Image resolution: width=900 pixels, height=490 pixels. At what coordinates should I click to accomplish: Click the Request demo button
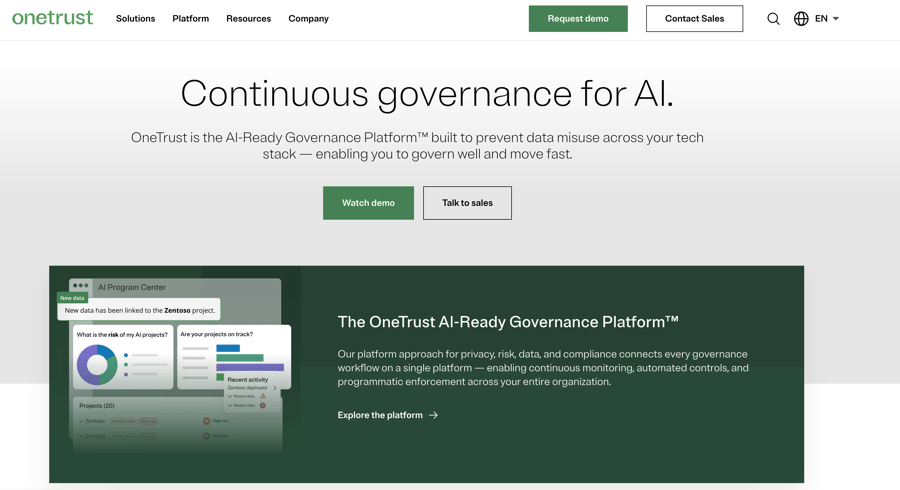click(x=578, y=19)
